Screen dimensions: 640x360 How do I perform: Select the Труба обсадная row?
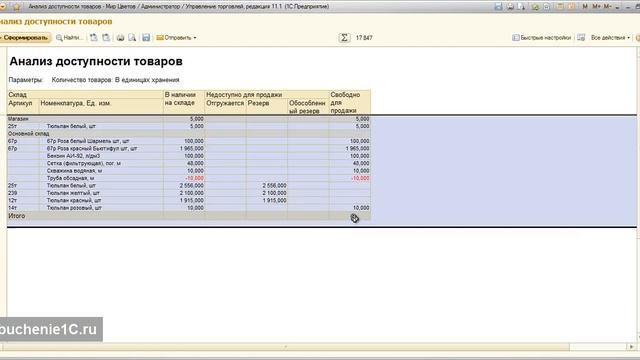tap(189, 178)
